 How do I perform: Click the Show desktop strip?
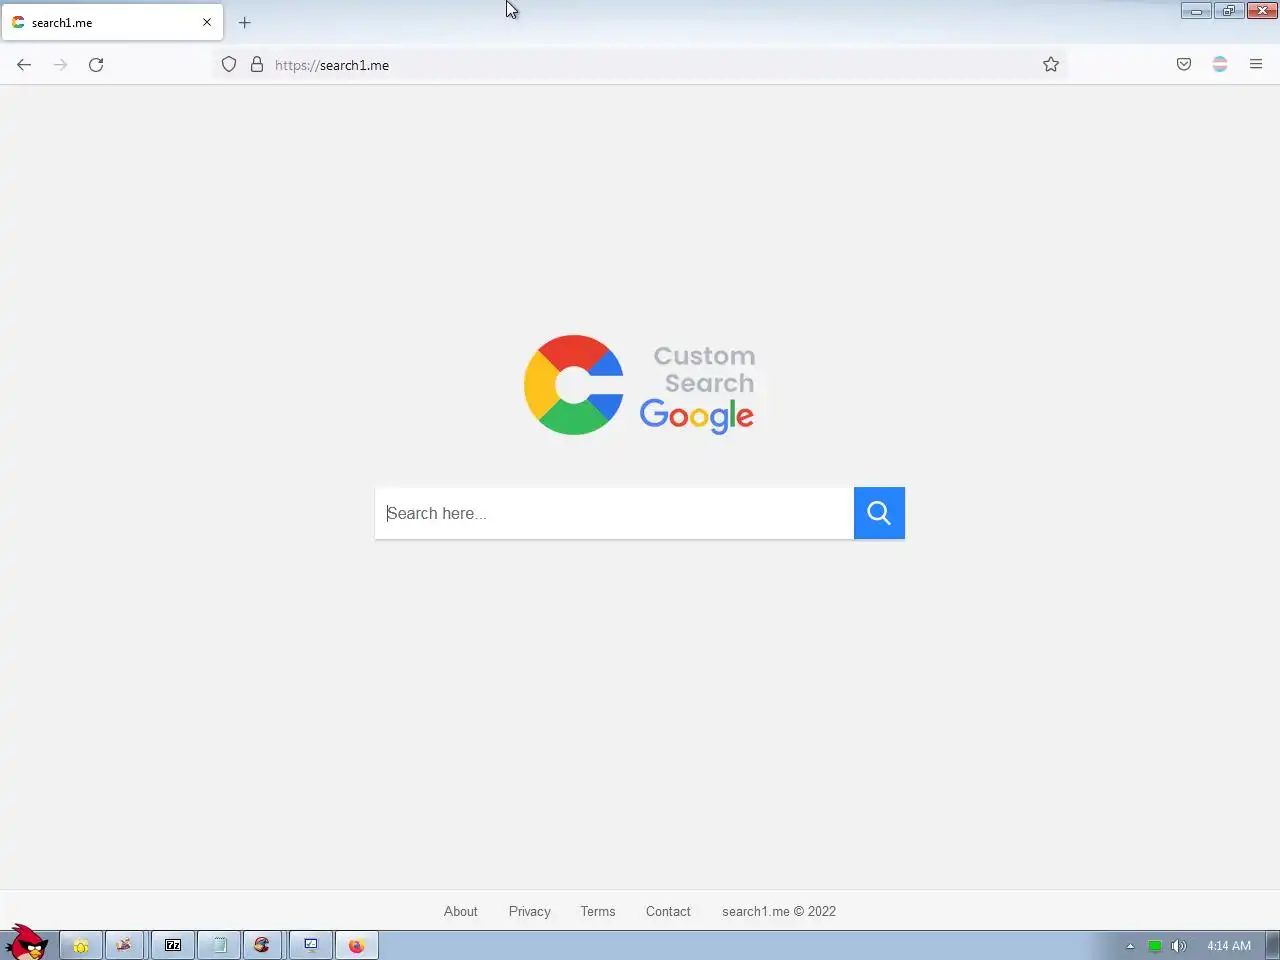tap(1273, 945)
